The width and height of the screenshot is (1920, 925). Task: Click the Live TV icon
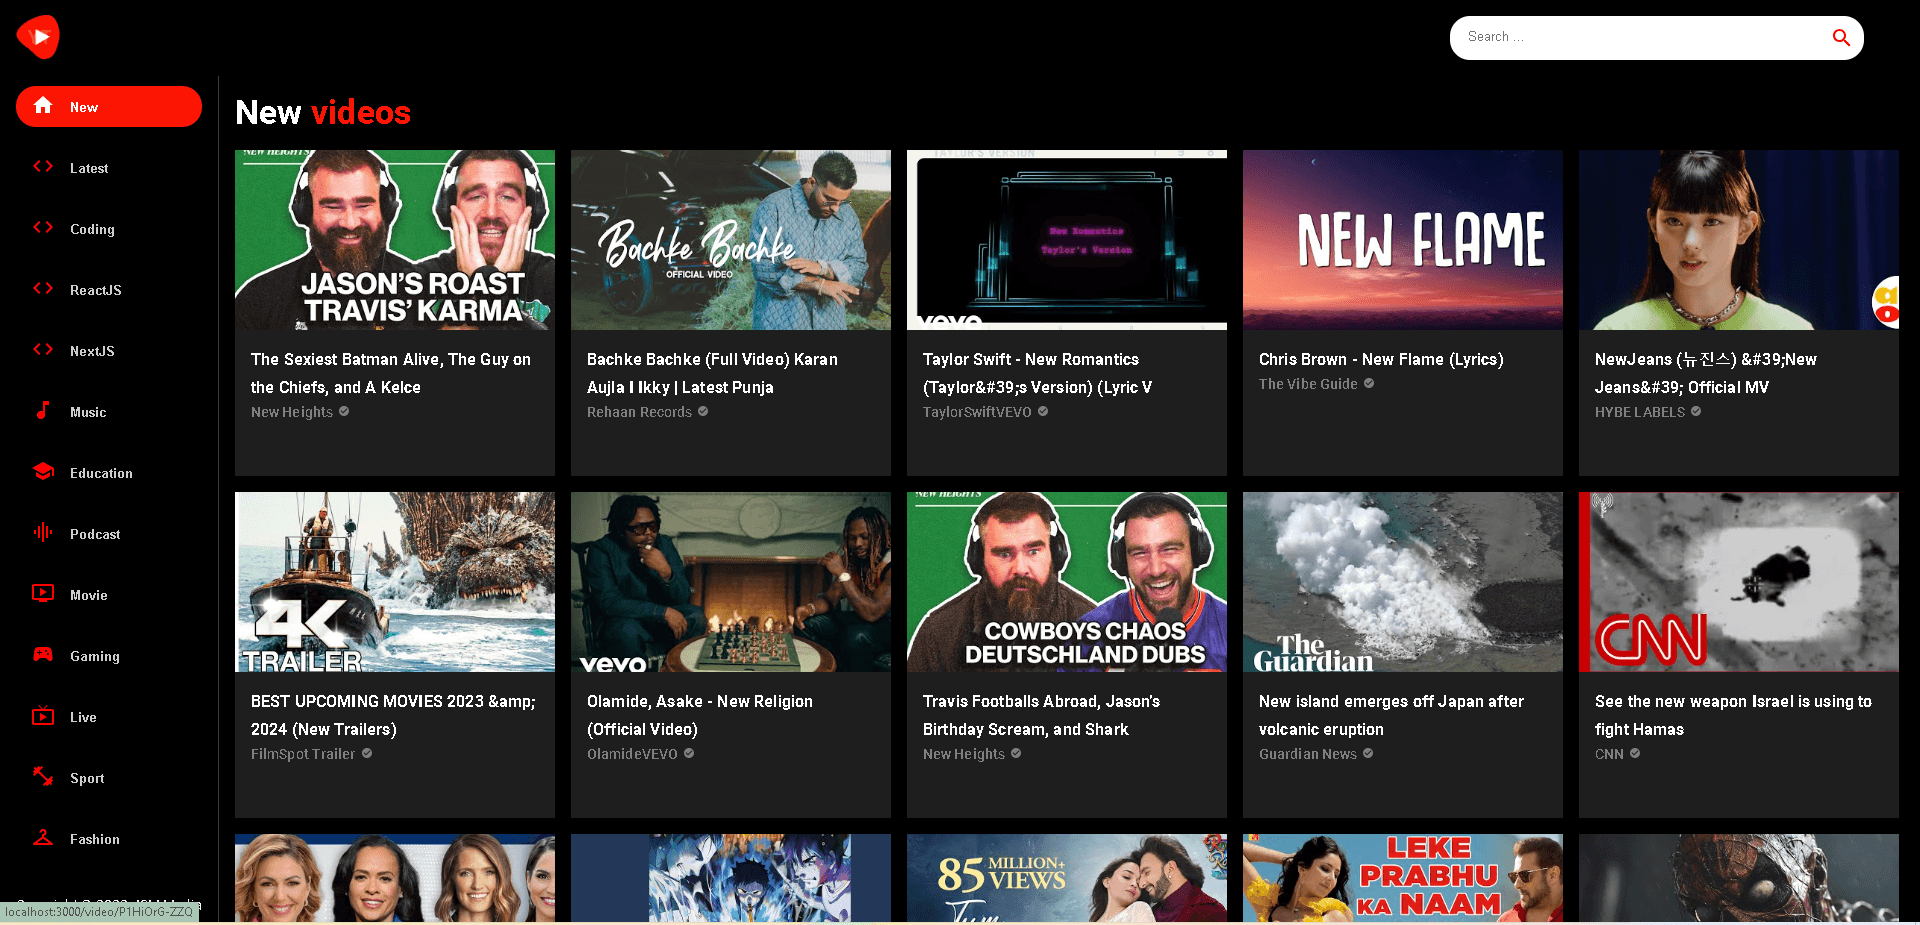click(x=43, y=715)
